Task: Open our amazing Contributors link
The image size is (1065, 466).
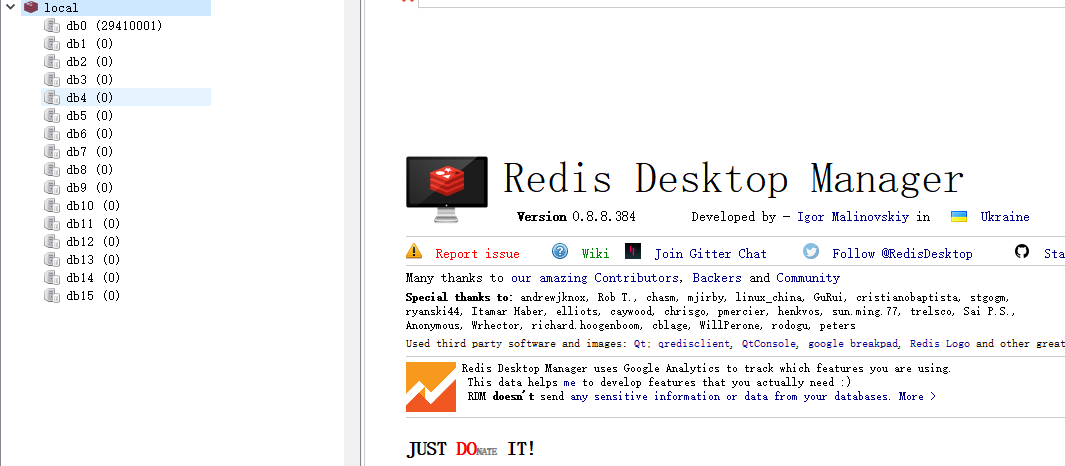Action: pyautogui.click(x=594, y=278)
